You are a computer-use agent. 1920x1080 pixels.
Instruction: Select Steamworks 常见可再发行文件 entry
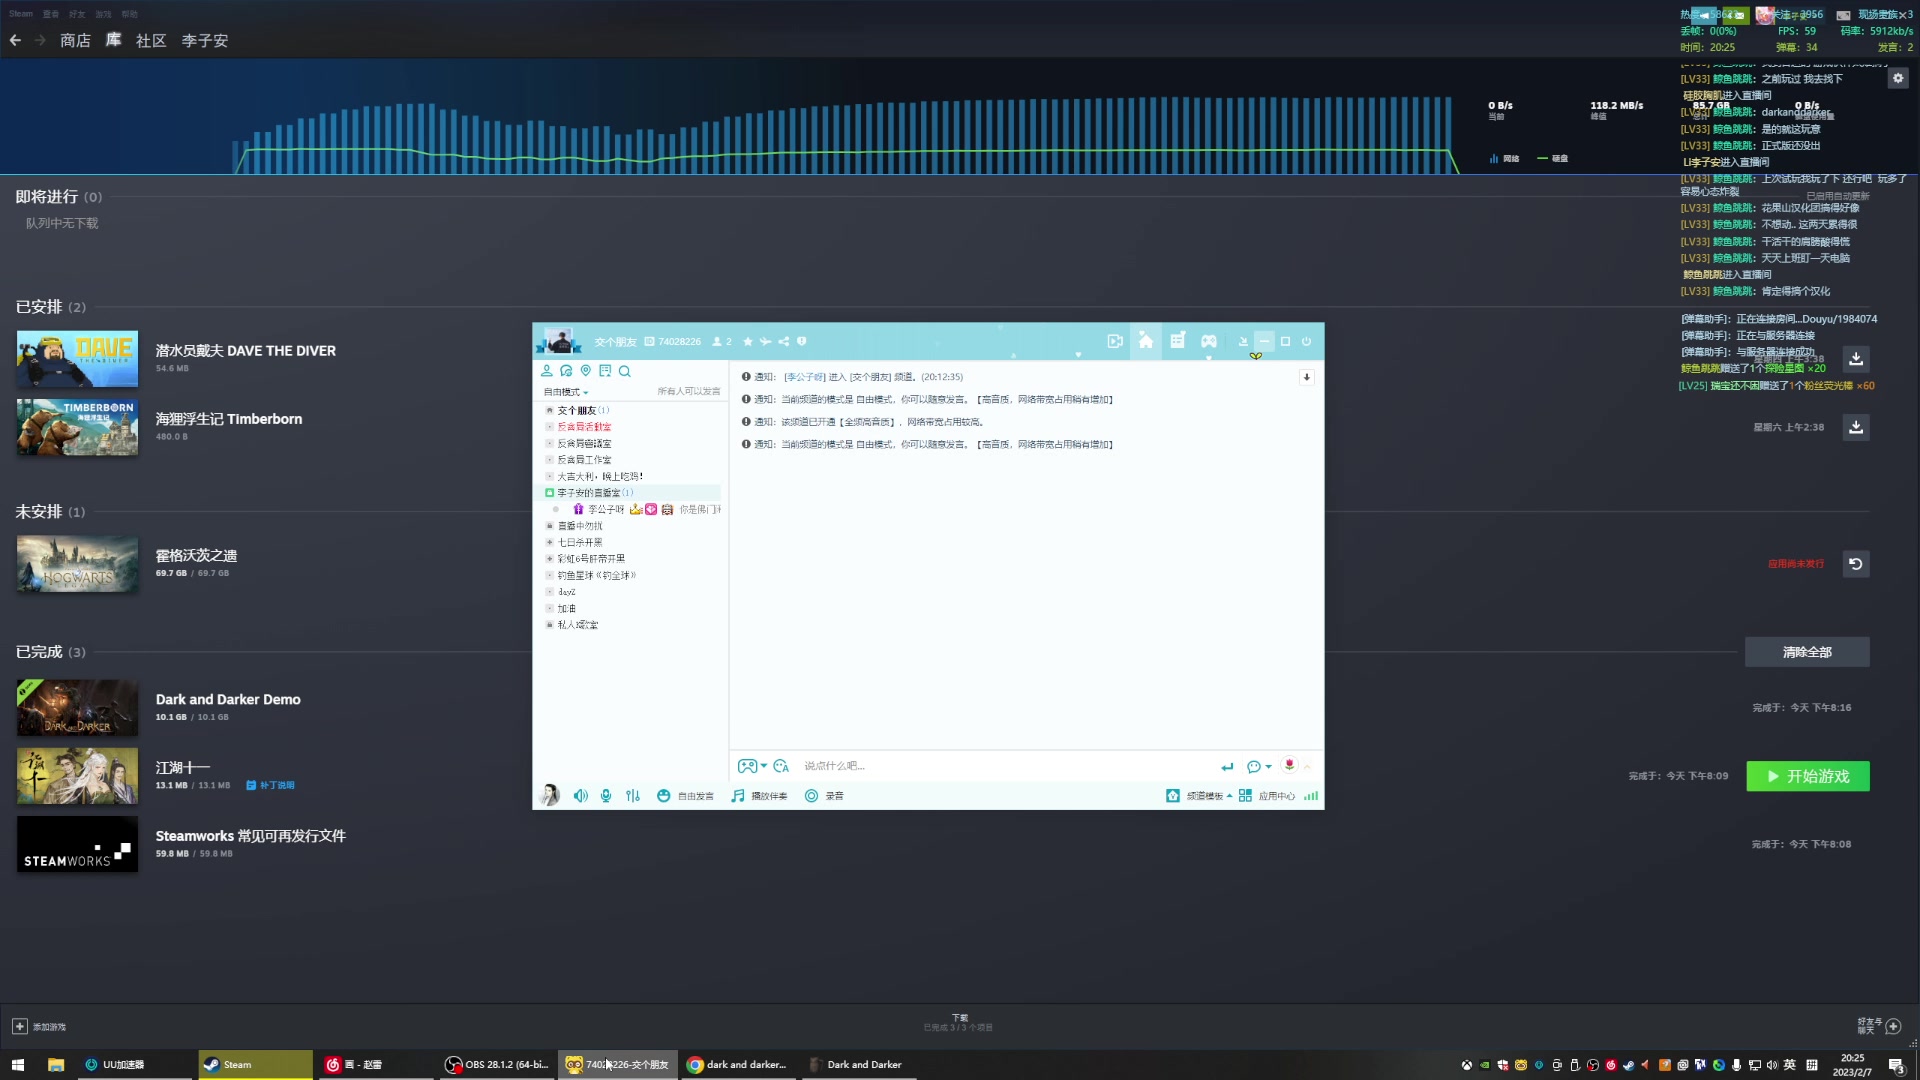[250, 836]
